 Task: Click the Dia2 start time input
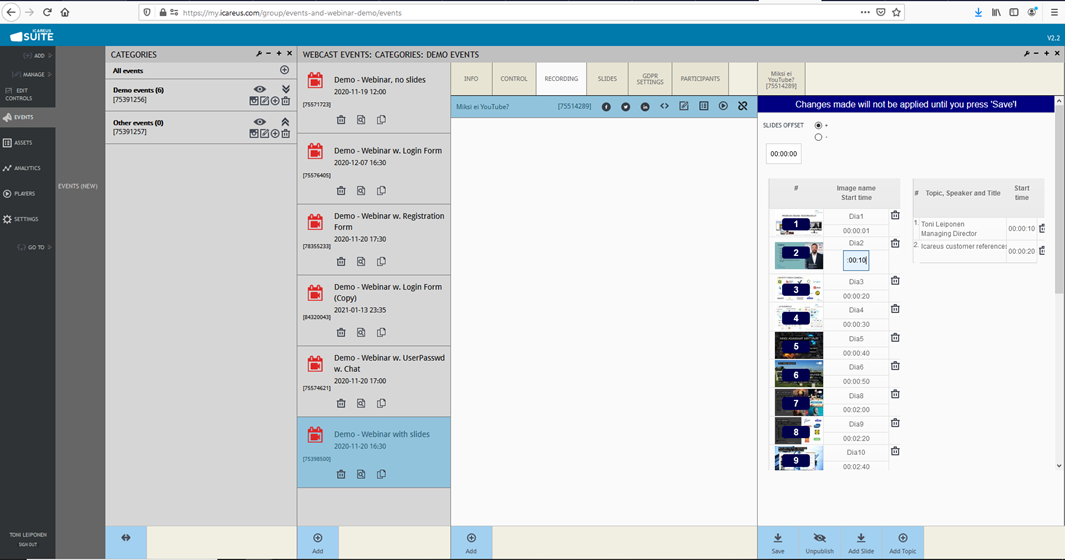tap(856, 260)
